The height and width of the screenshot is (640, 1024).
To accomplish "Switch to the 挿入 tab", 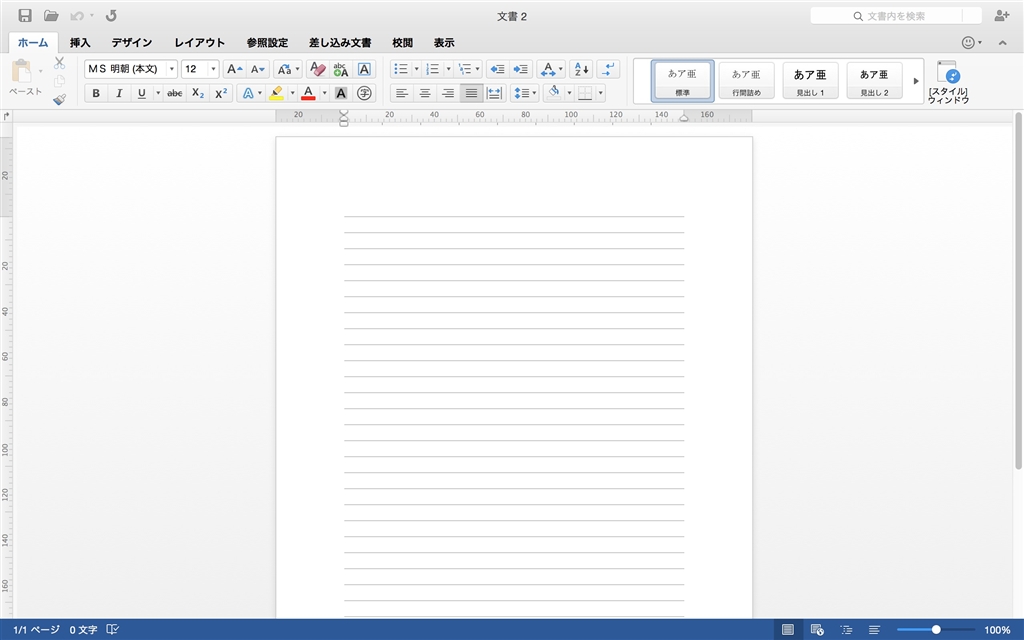I will [80, 43].
